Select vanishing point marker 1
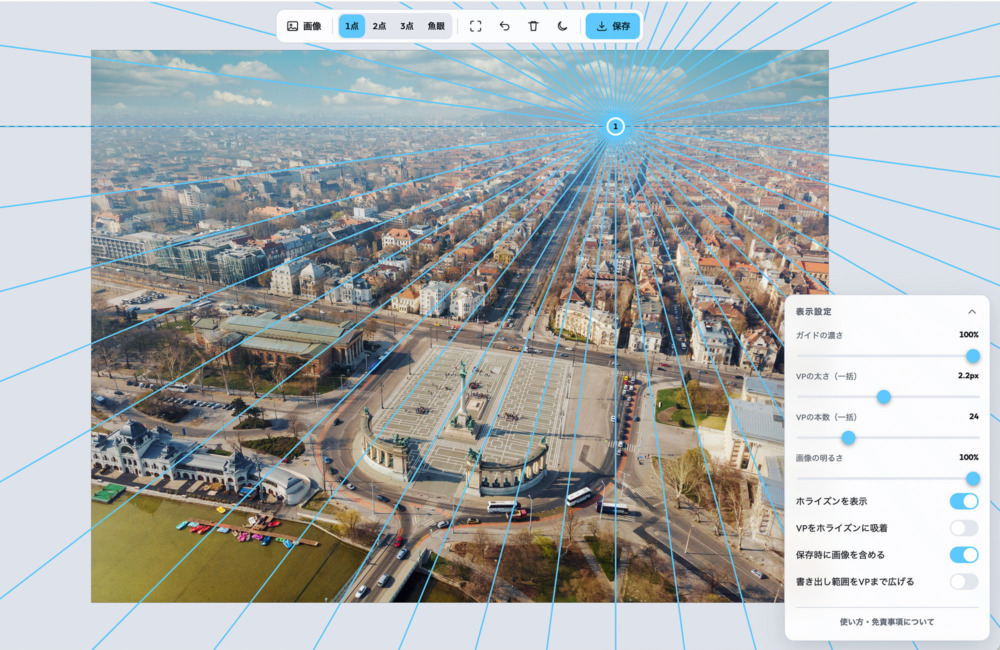 pyautogui.click(x=615, y=126)
